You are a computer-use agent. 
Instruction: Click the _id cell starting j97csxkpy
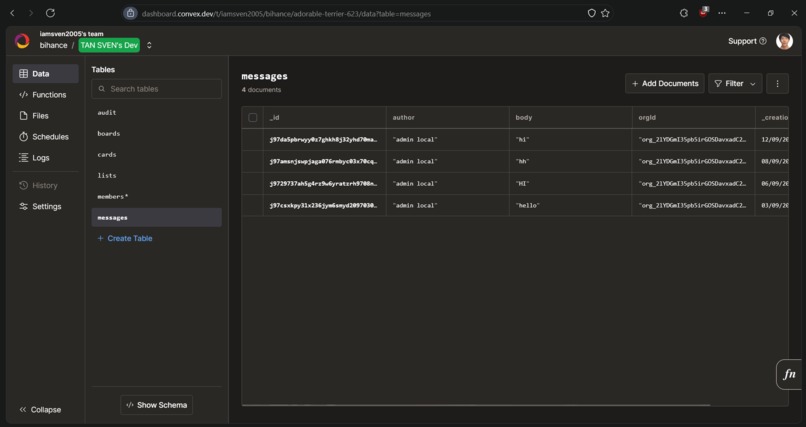tap(324, 206)
